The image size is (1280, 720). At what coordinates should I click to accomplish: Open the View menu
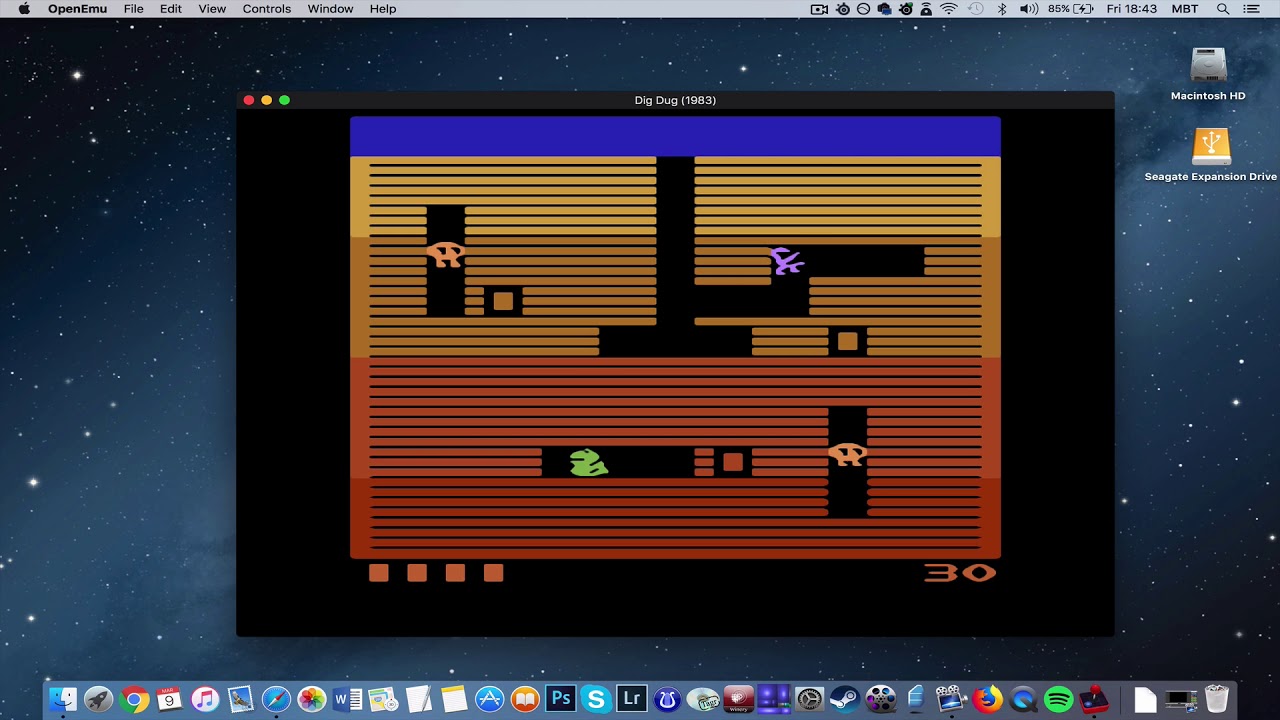[x=212, y=9]
